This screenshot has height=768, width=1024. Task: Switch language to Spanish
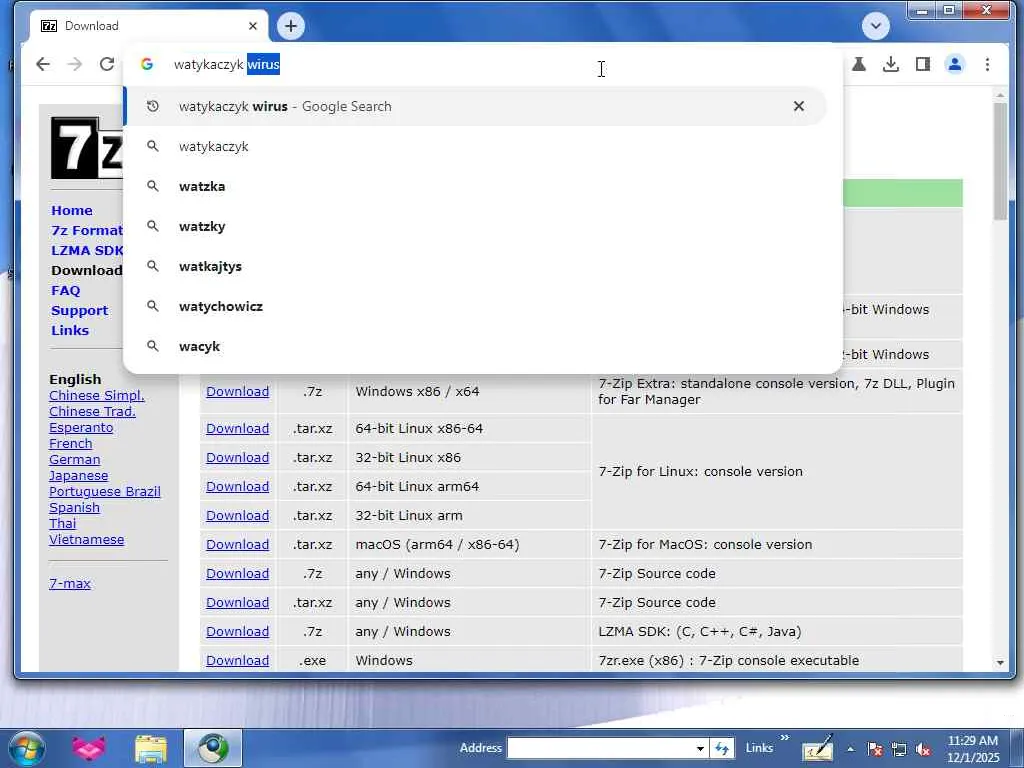pyautogui.click(x=74, y=507)
